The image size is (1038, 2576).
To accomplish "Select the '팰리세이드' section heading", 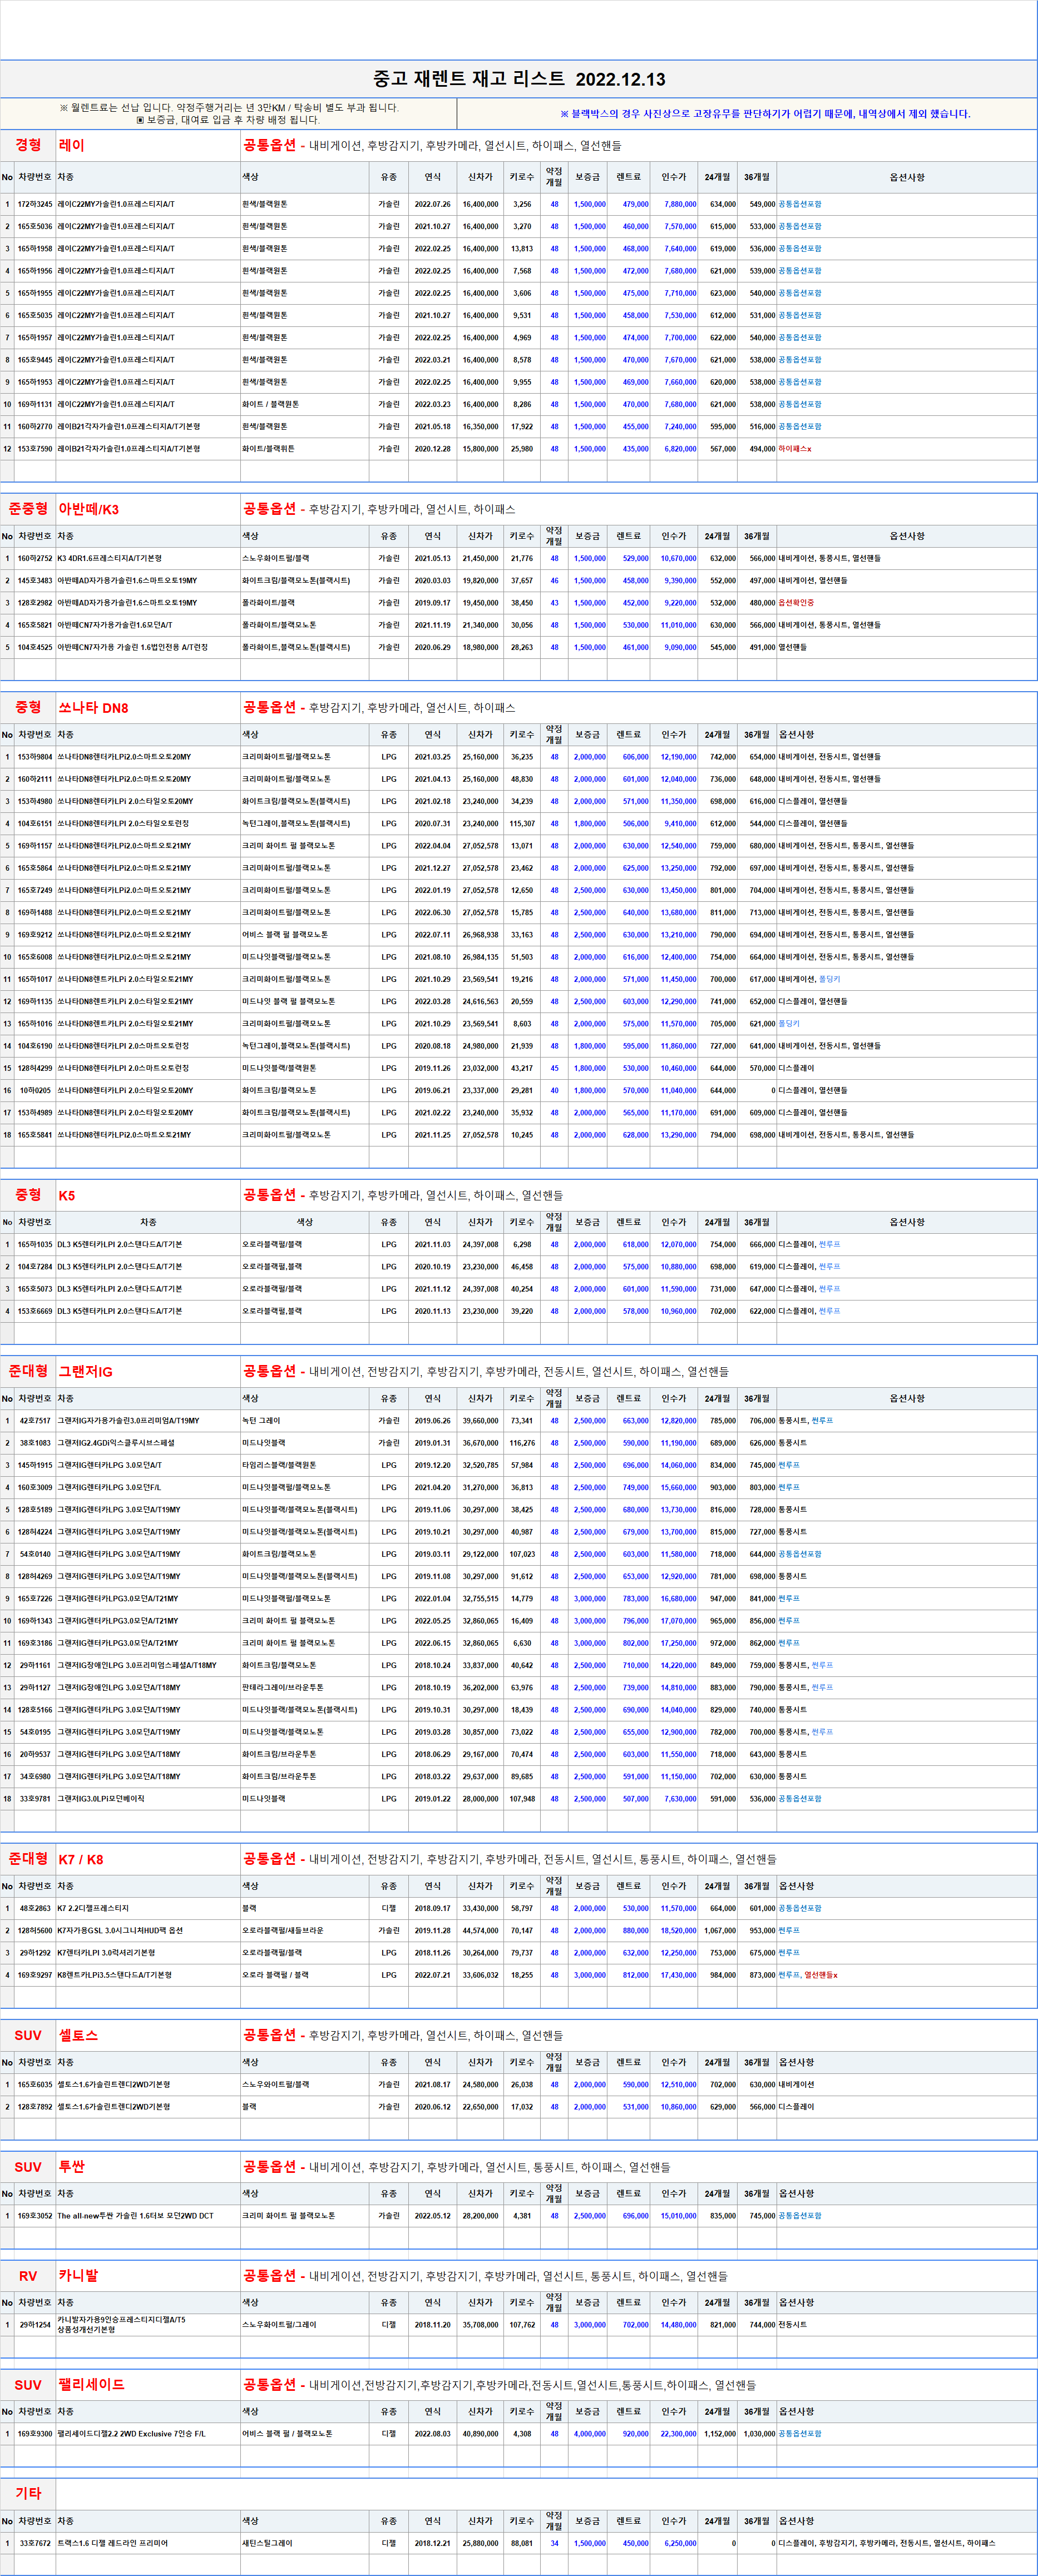I will (x=92, y=2385).
